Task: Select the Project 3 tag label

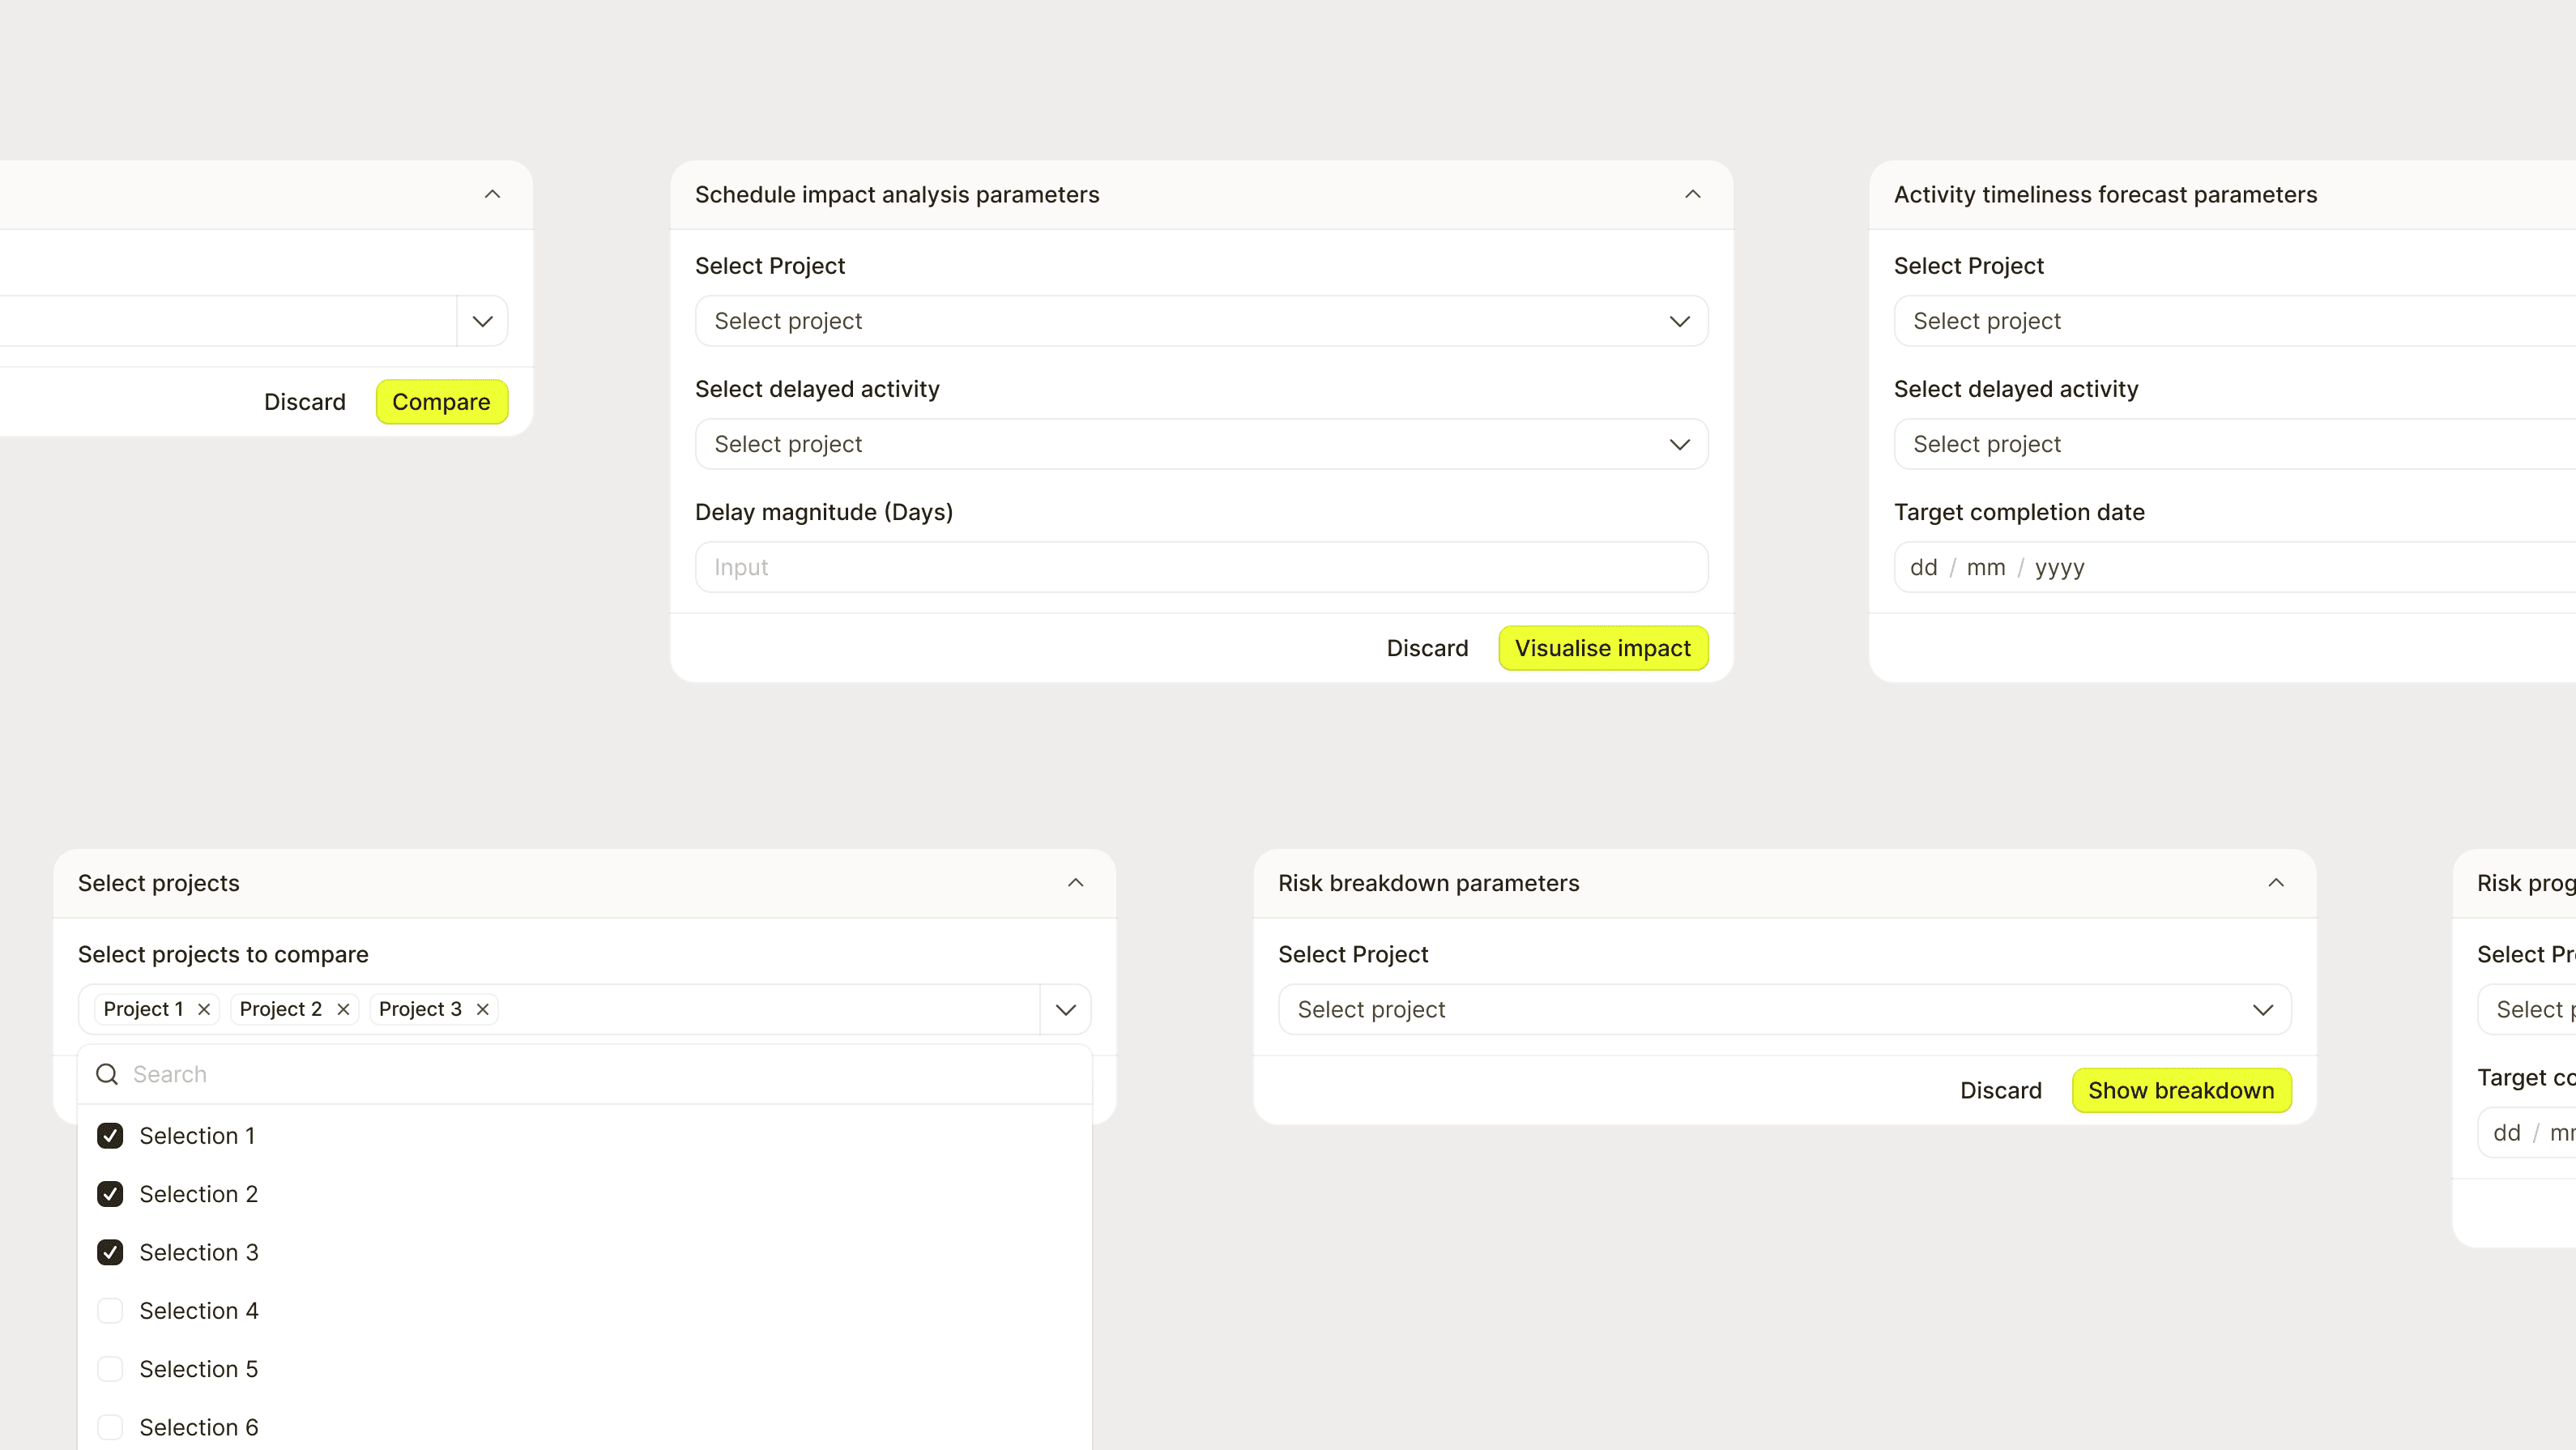Action: point(420,1009)
